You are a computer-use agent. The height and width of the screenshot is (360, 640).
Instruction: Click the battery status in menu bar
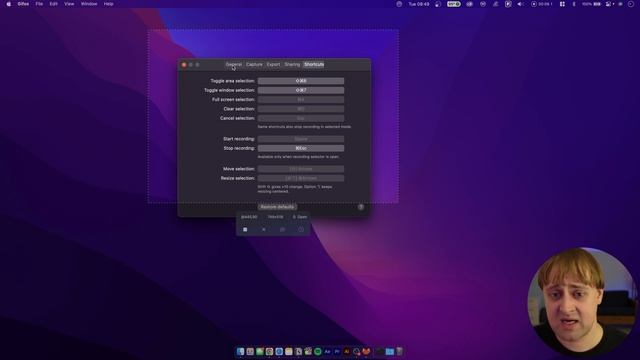(591, 4)
